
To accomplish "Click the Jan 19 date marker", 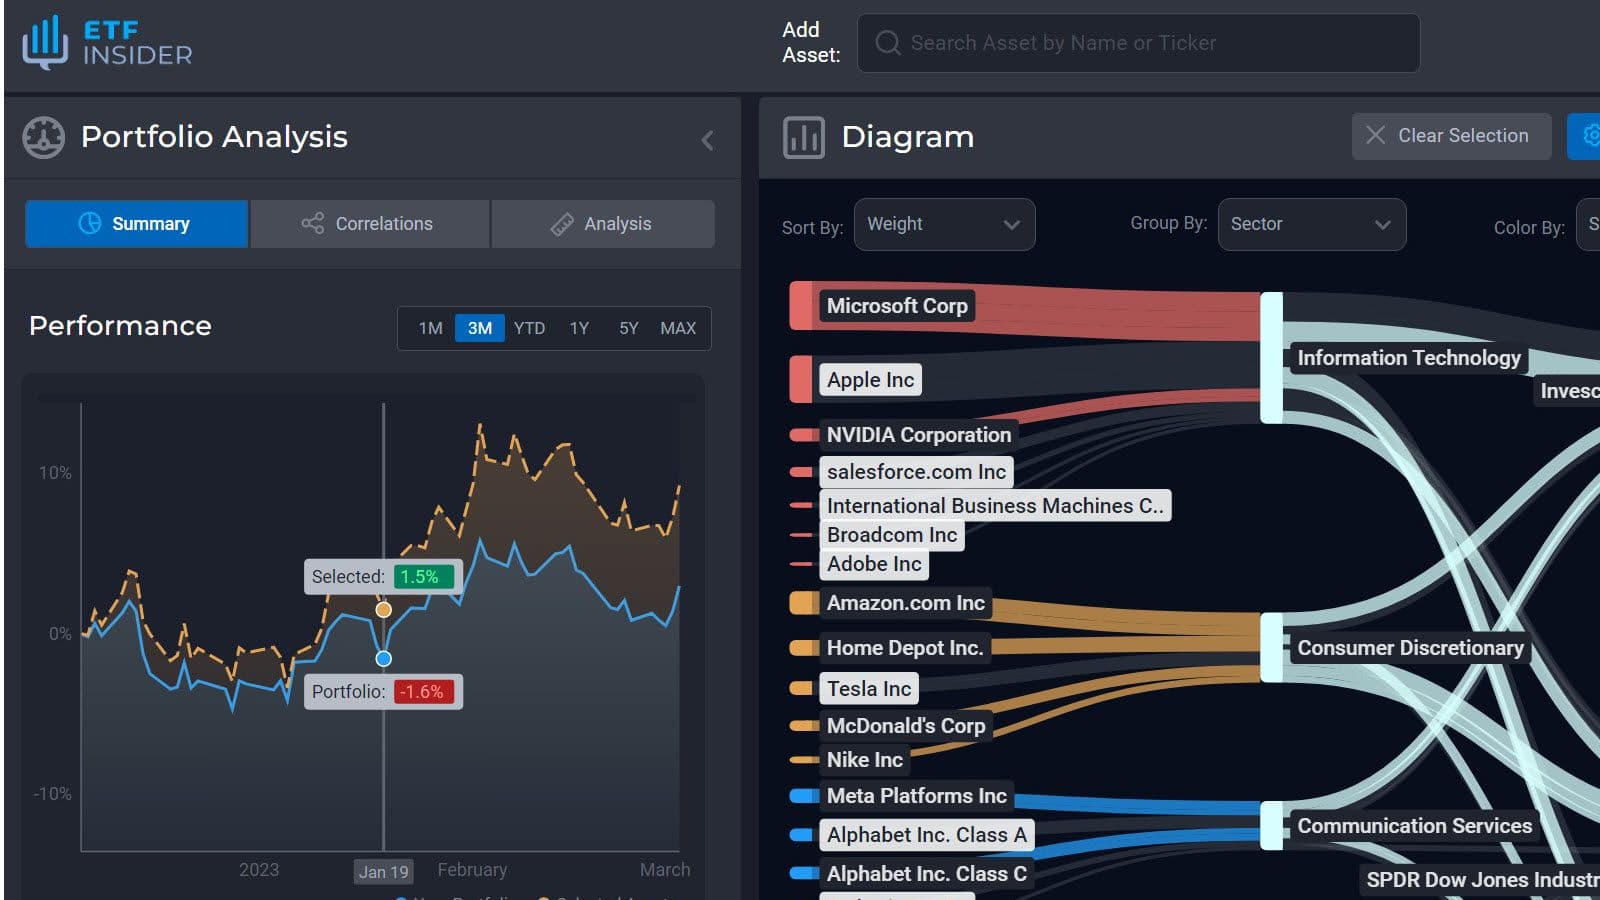I will (x=384, y=872).
